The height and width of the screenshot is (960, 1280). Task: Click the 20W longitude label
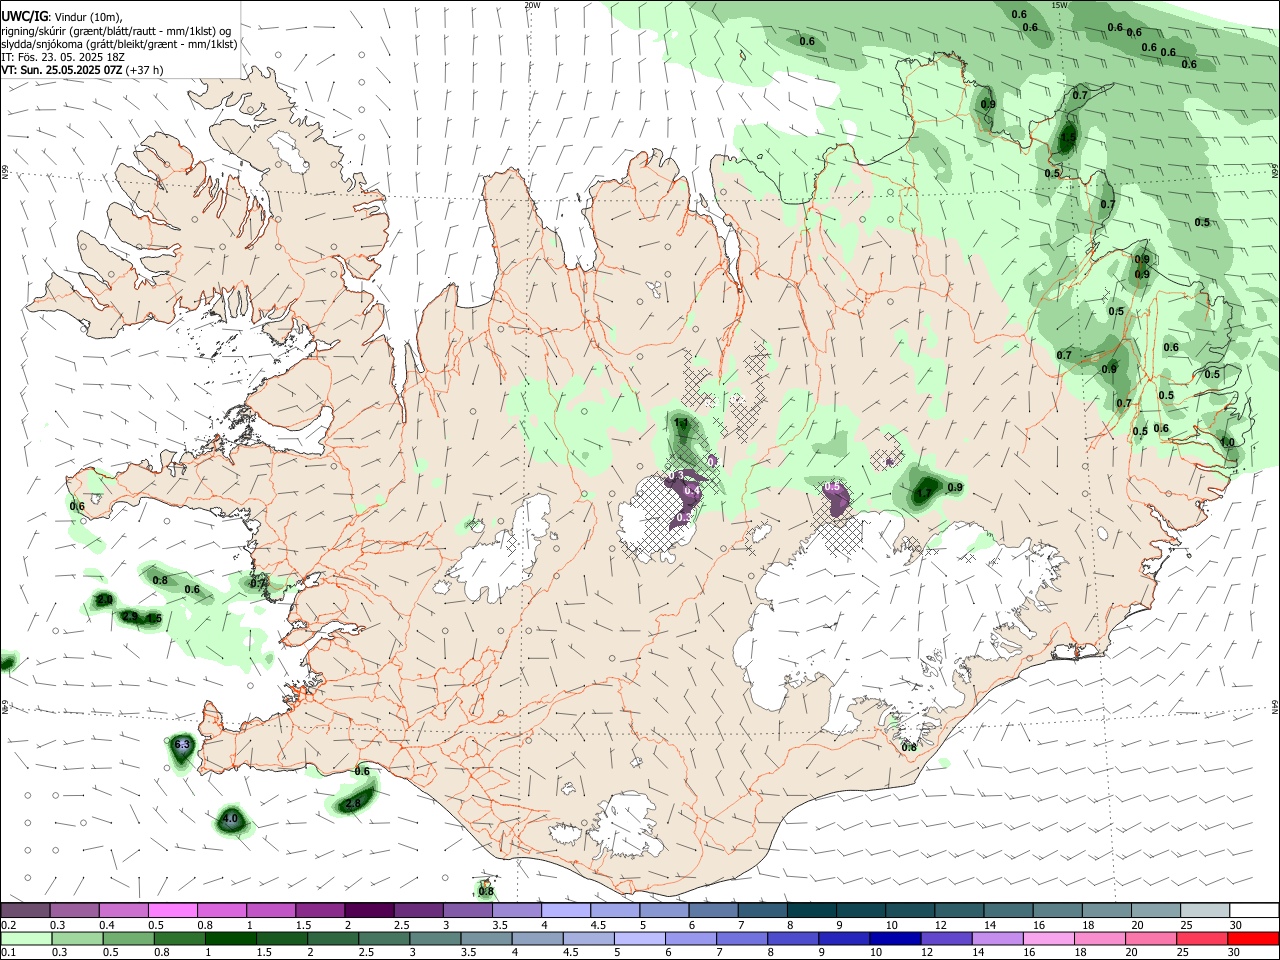[x=532, y=5]
